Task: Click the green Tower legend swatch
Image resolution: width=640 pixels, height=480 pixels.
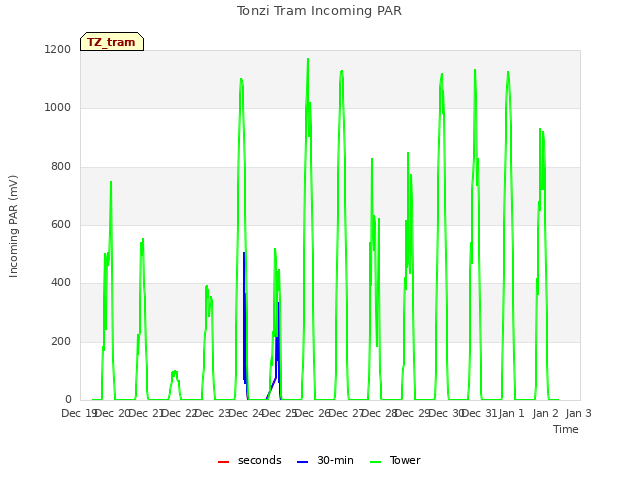Action: click(x=375, y=462)
